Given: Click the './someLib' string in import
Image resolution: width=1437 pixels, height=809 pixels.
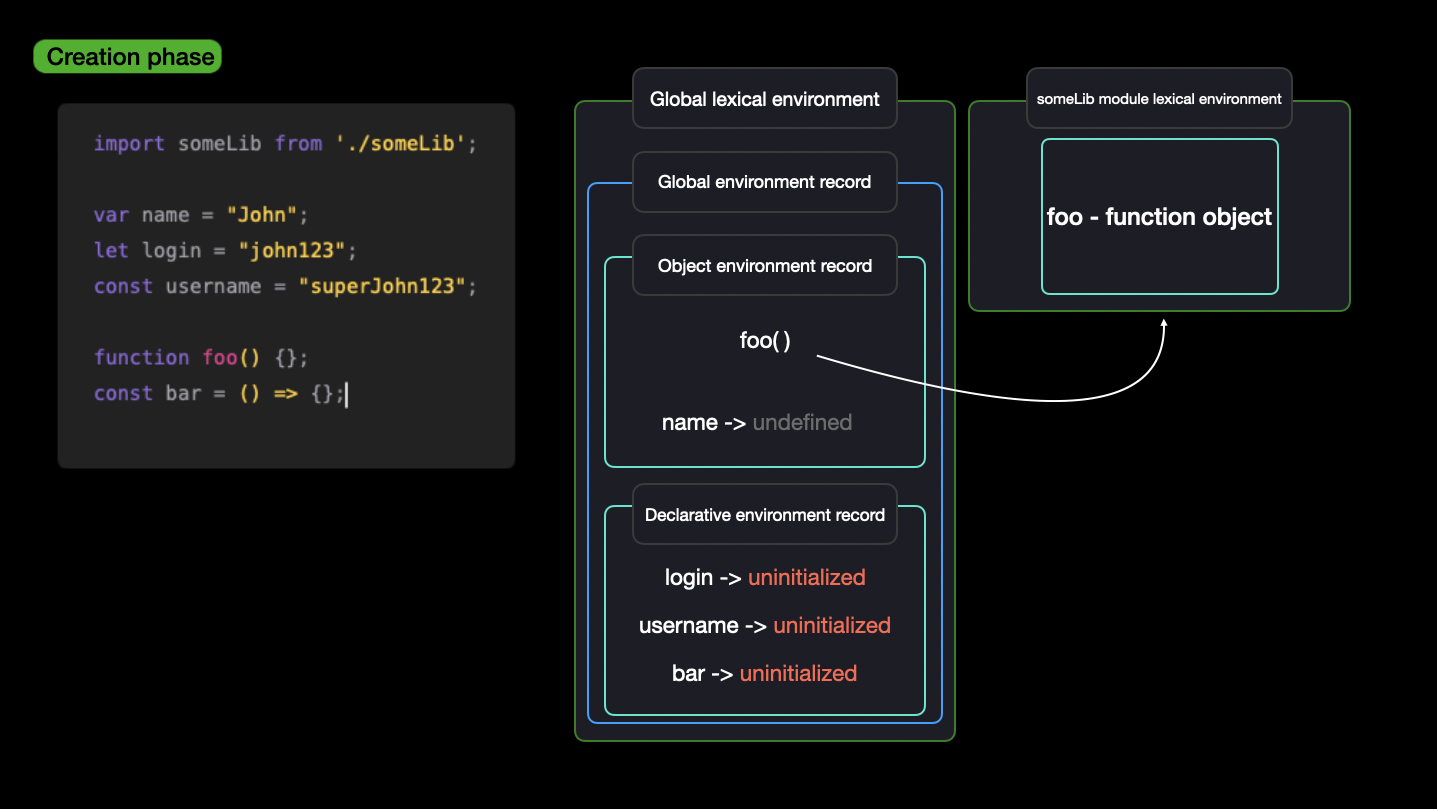Looking at the screenshot, I should click(x=401, y=143).
